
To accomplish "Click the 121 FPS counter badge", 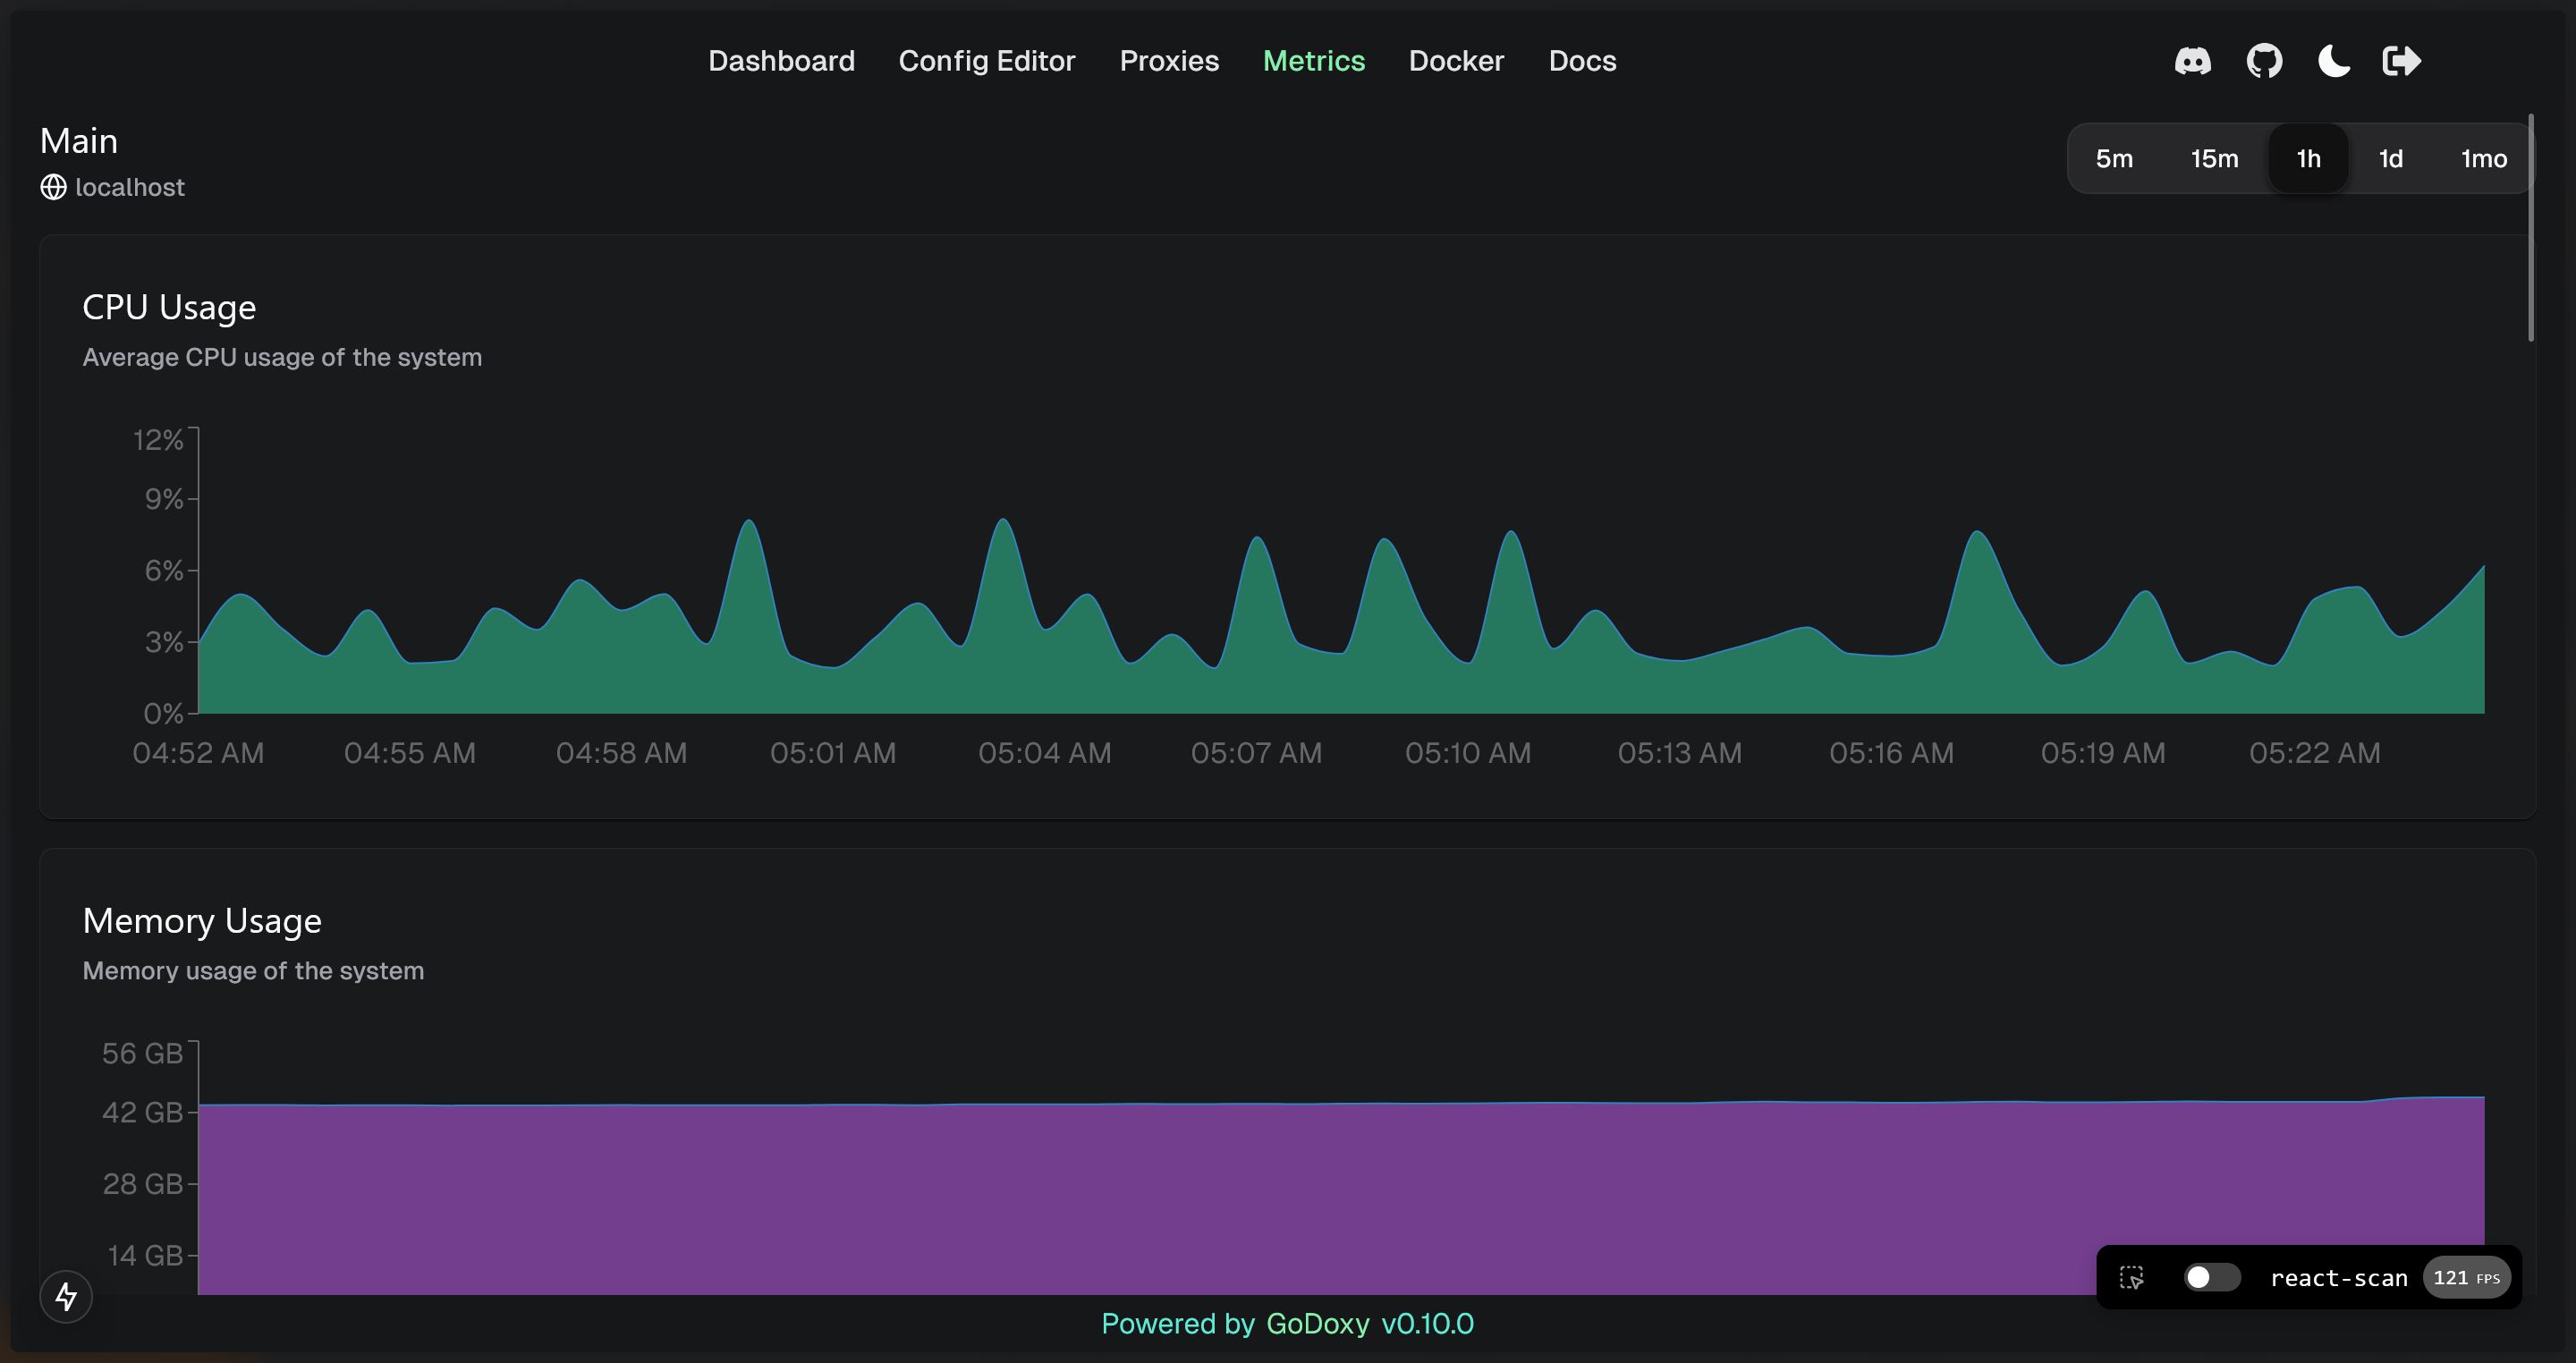I will point(2466,1278).
